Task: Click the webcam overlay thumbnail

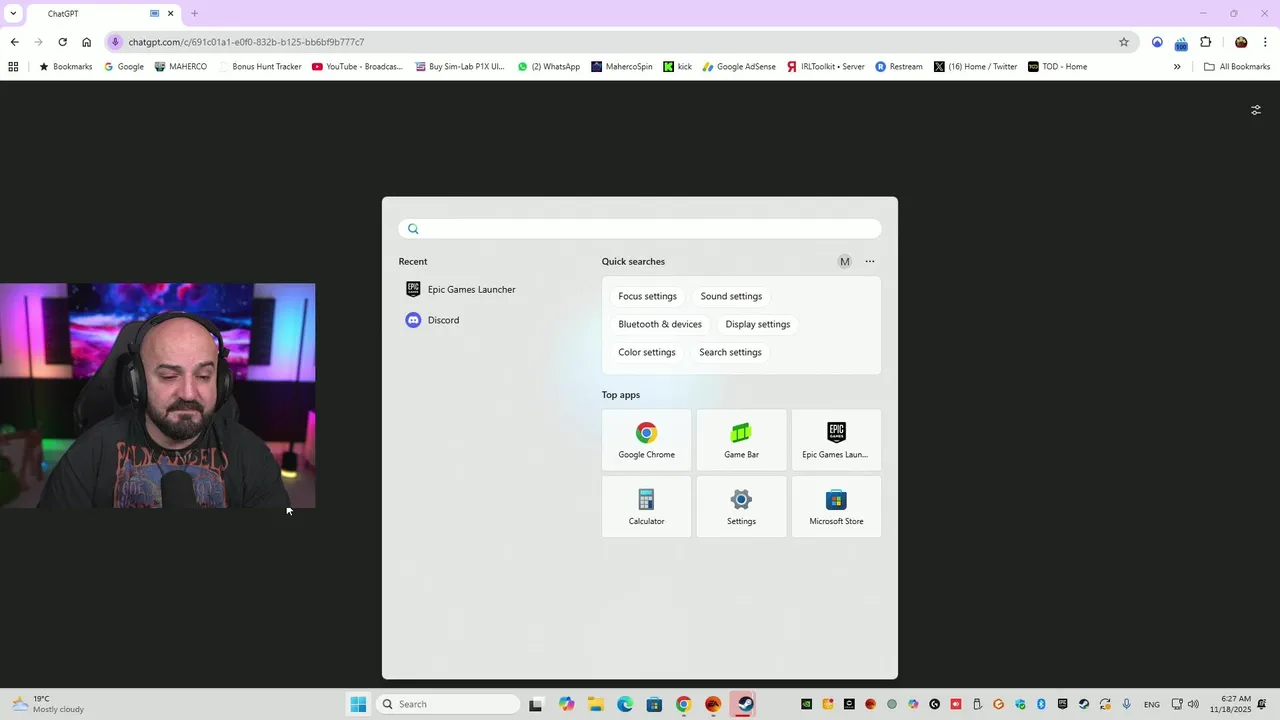Action: click(x=157, y=396)
